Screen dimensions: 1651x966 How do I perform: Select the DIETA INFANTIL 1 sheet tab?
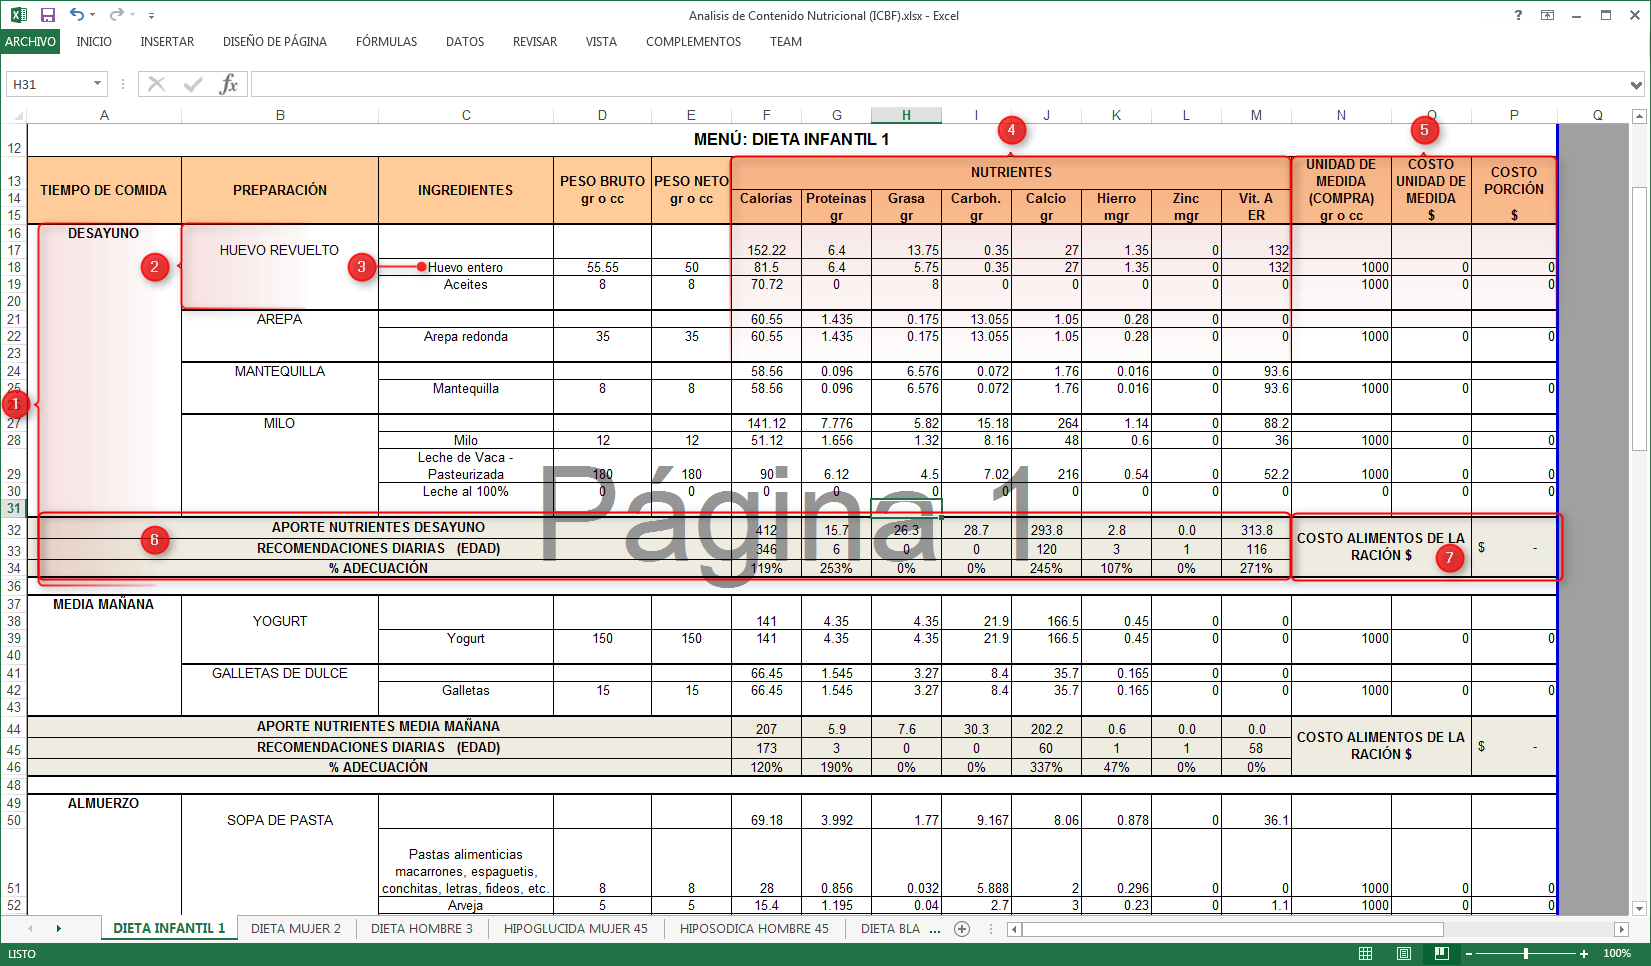pyautogui.click(x=169, y=928)
